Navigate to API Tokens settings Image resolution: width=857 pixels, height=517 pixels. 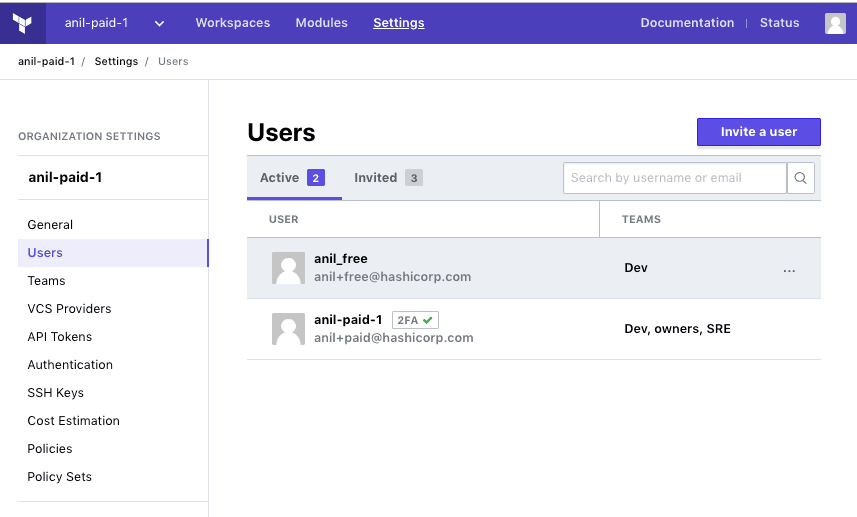coord(59,337)
